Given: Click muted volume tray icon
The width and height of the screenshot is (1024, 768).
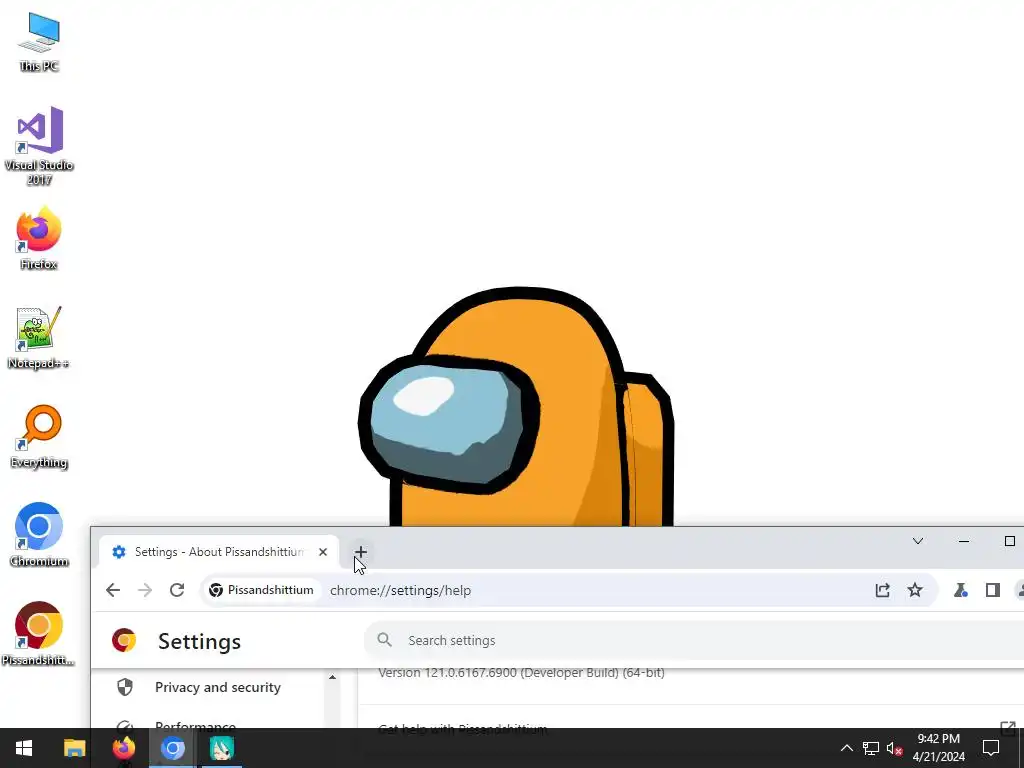Looking at the screenshot, I should click(894, 748).
